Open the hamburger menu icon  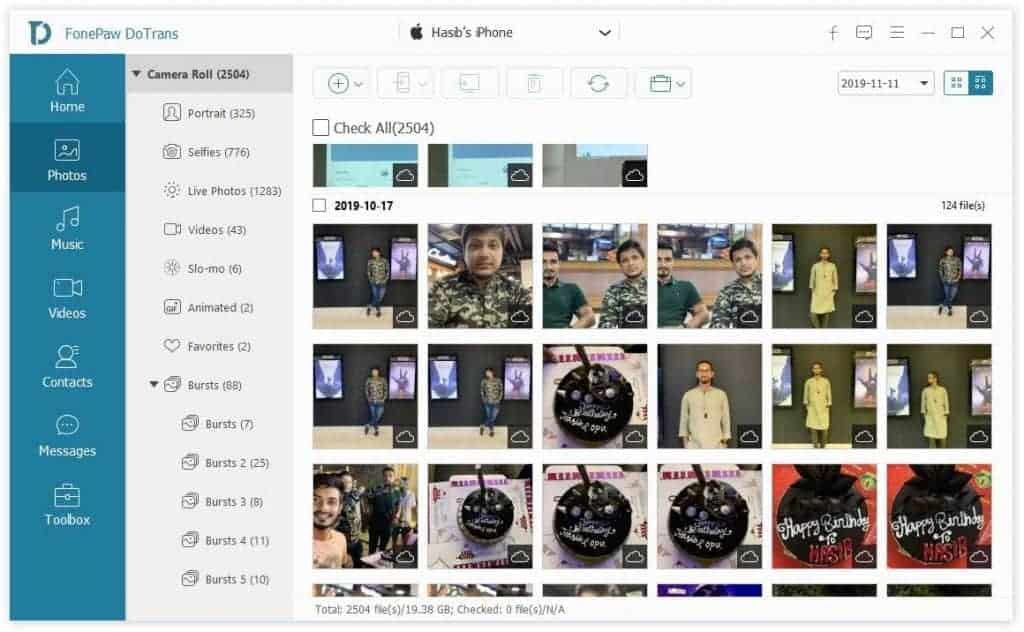coord(897,33)
